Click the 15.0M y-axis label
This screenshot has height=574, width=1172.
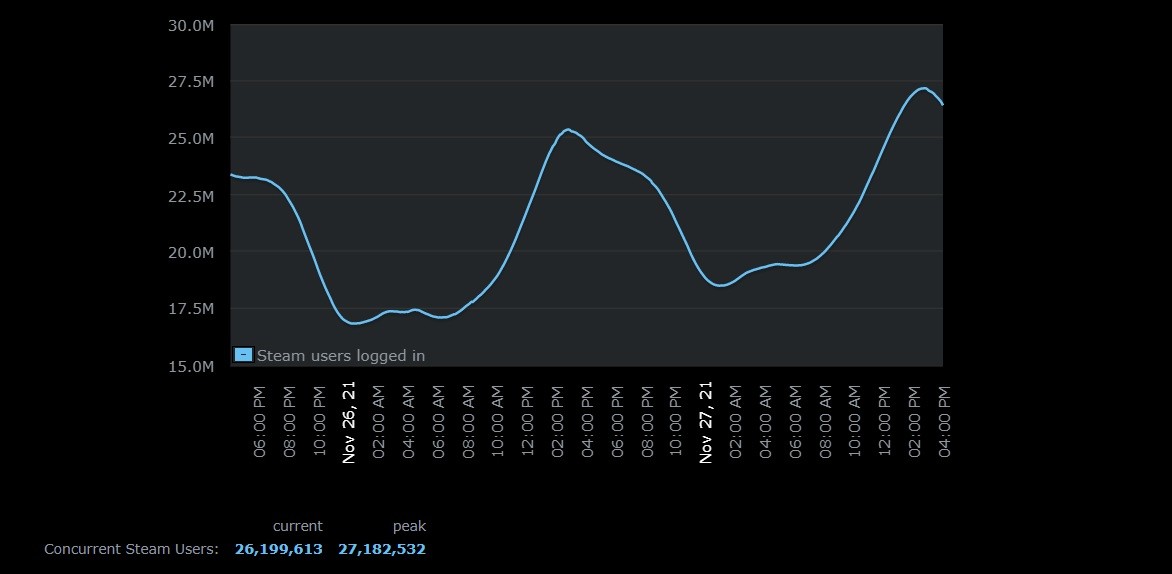pos(190,367)
